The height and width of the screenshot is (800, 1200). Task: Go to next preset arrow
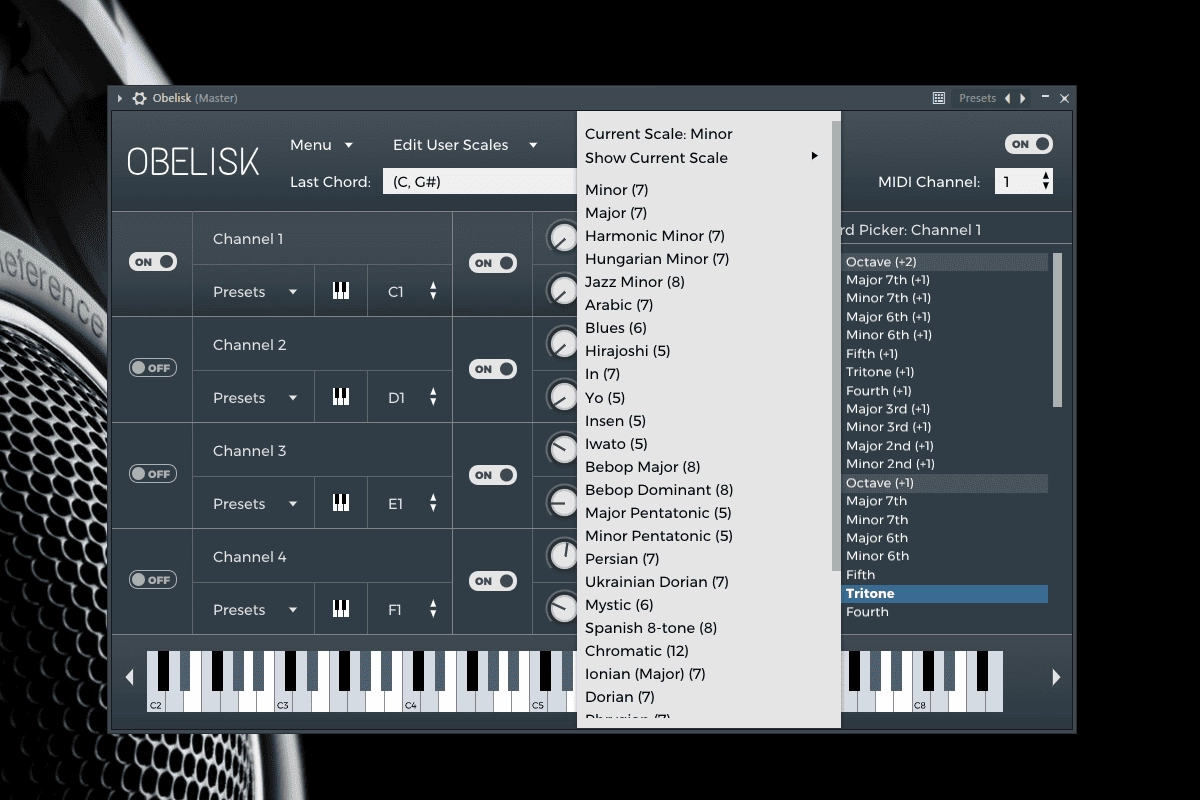click(x=1023, y=98)
